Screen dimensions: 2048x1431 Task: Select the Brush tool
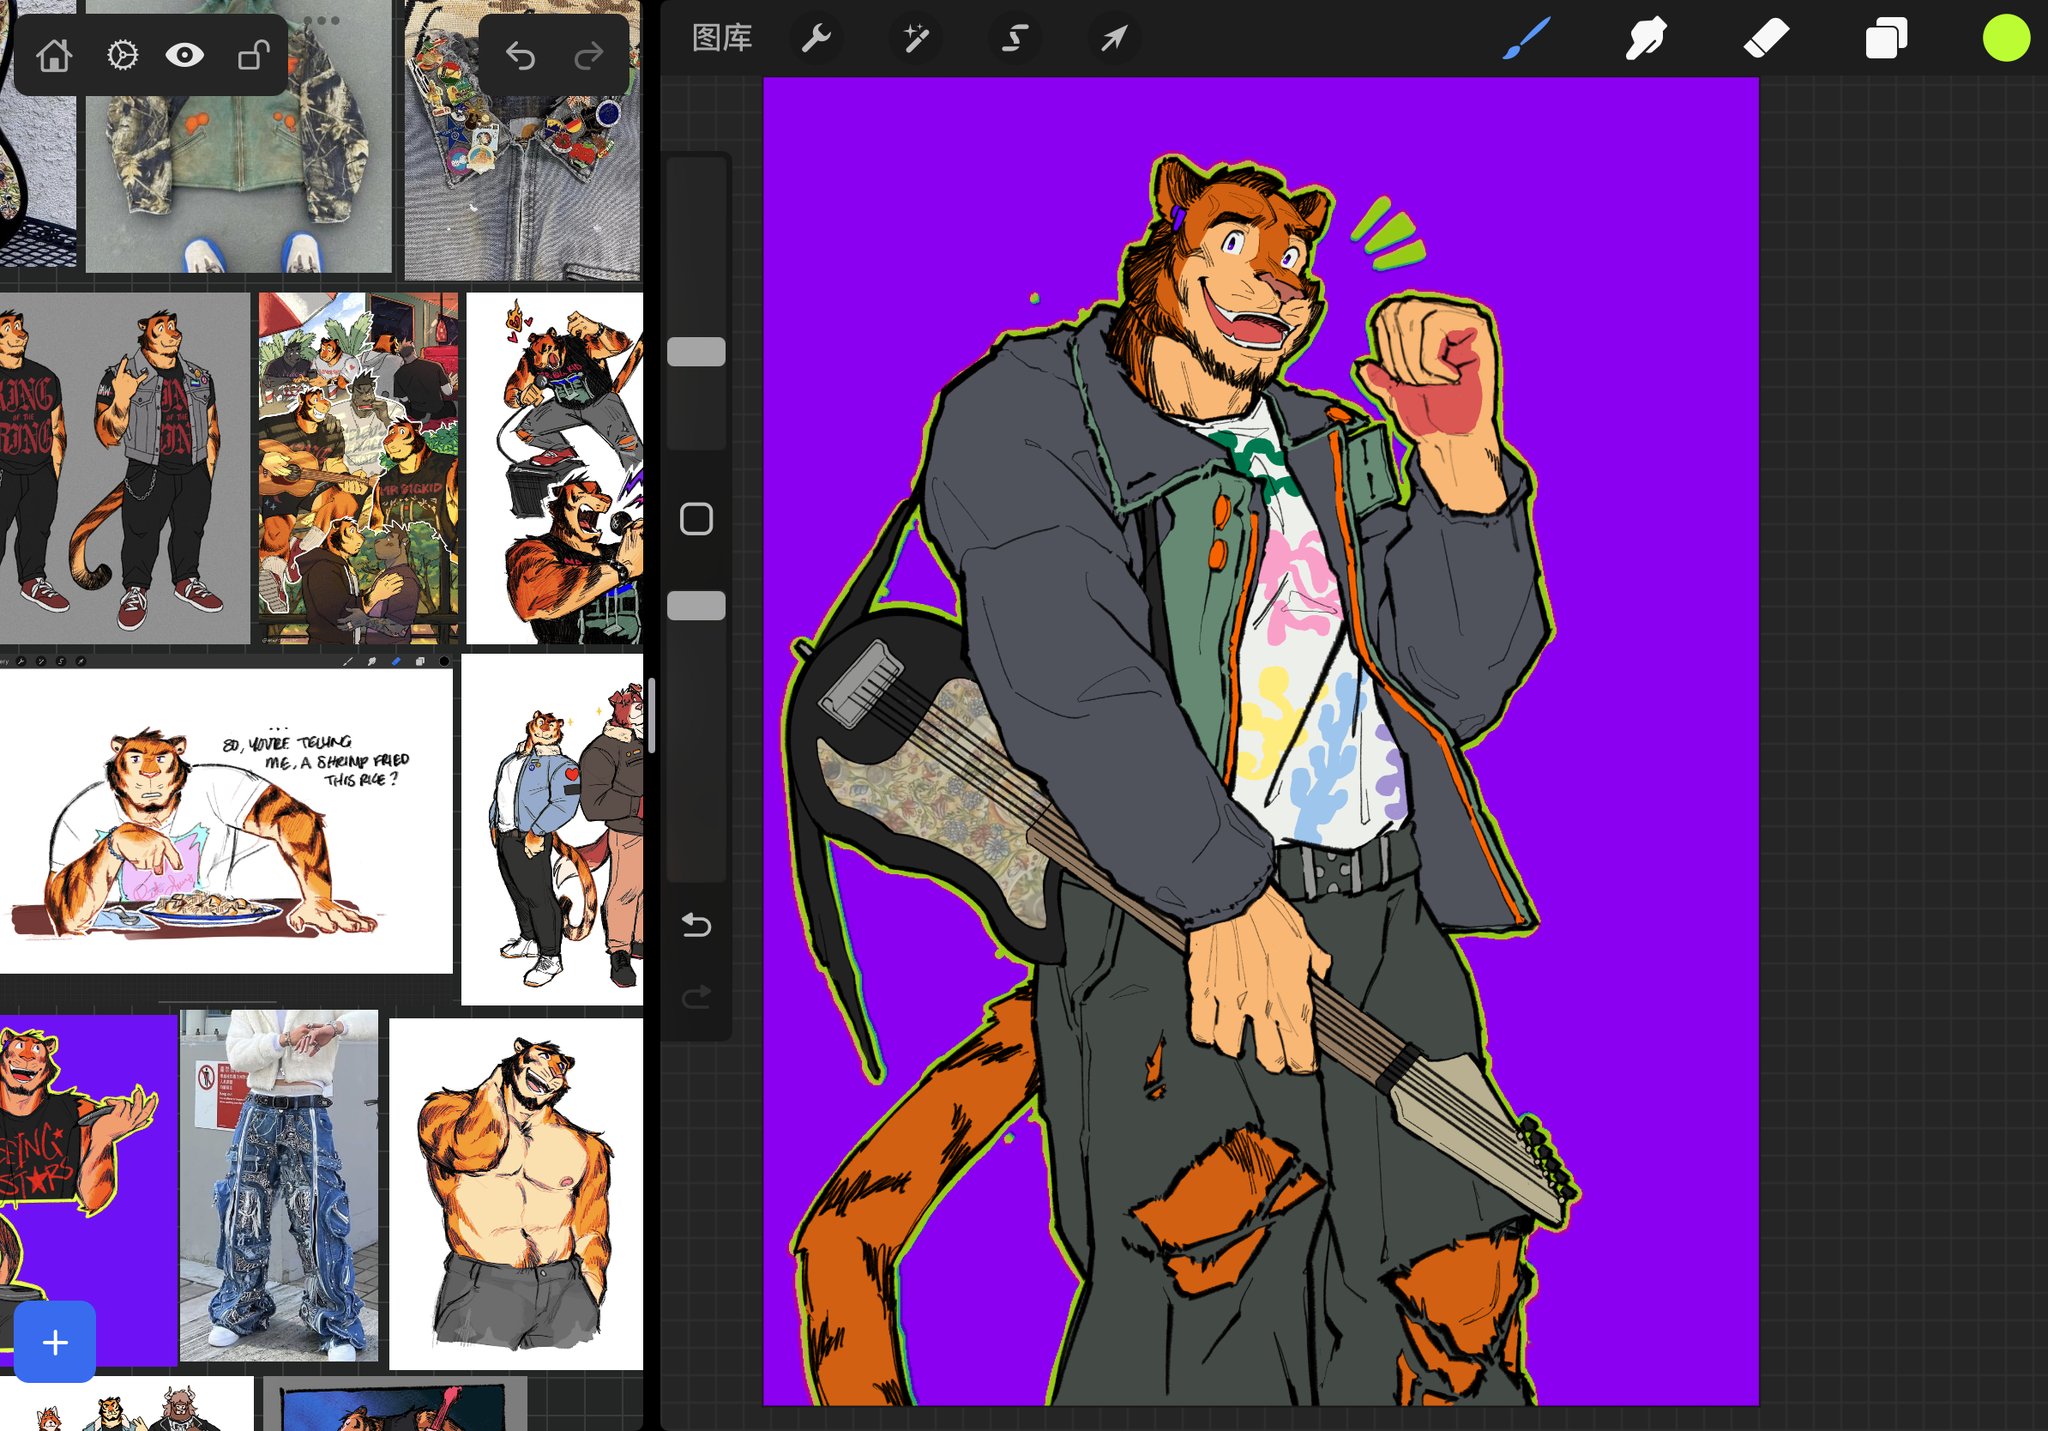1526,38
